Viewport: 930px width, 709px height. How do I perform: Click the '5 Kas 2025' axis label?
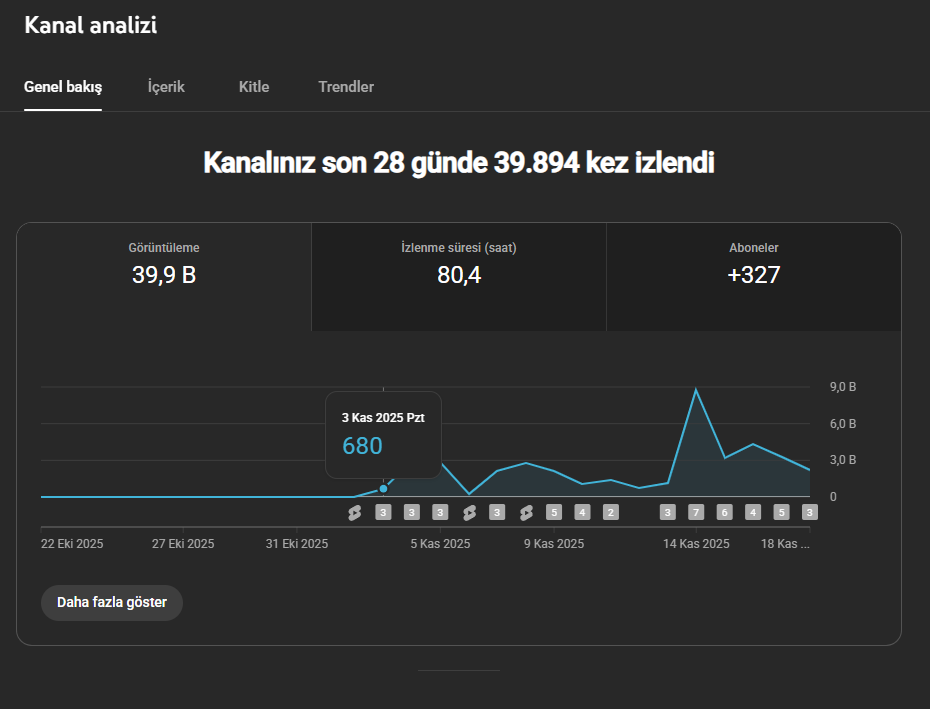coord(440,544)
